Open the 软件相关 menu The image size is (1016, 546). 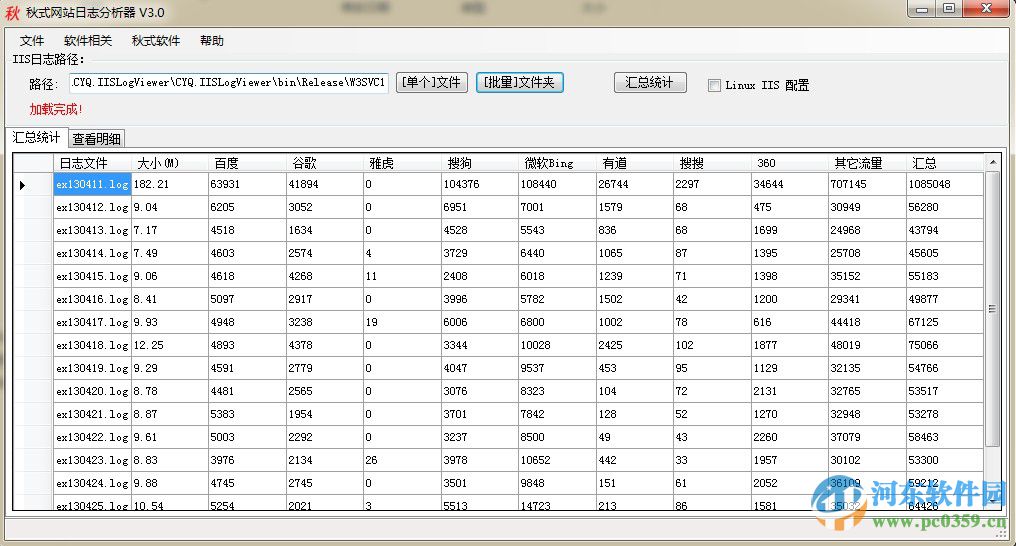tap(87, 41)
